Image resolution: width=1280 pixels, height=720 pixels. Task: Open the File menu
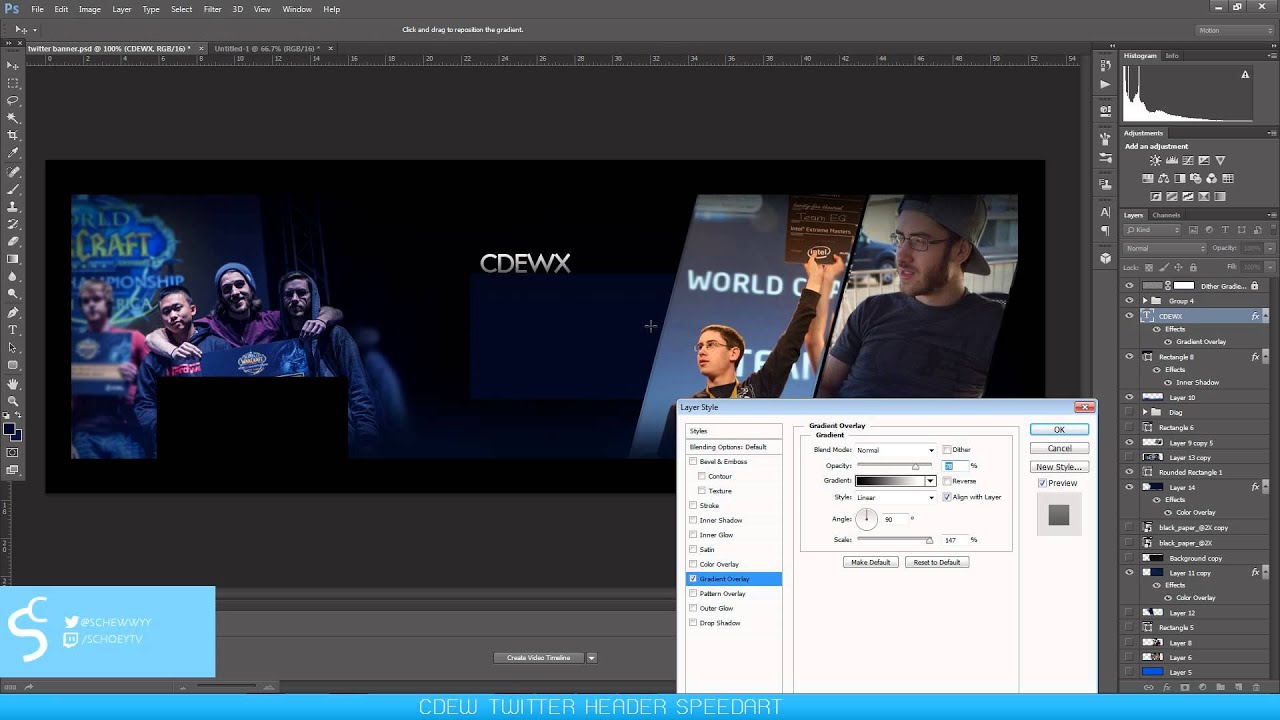[x=37, y=9]
